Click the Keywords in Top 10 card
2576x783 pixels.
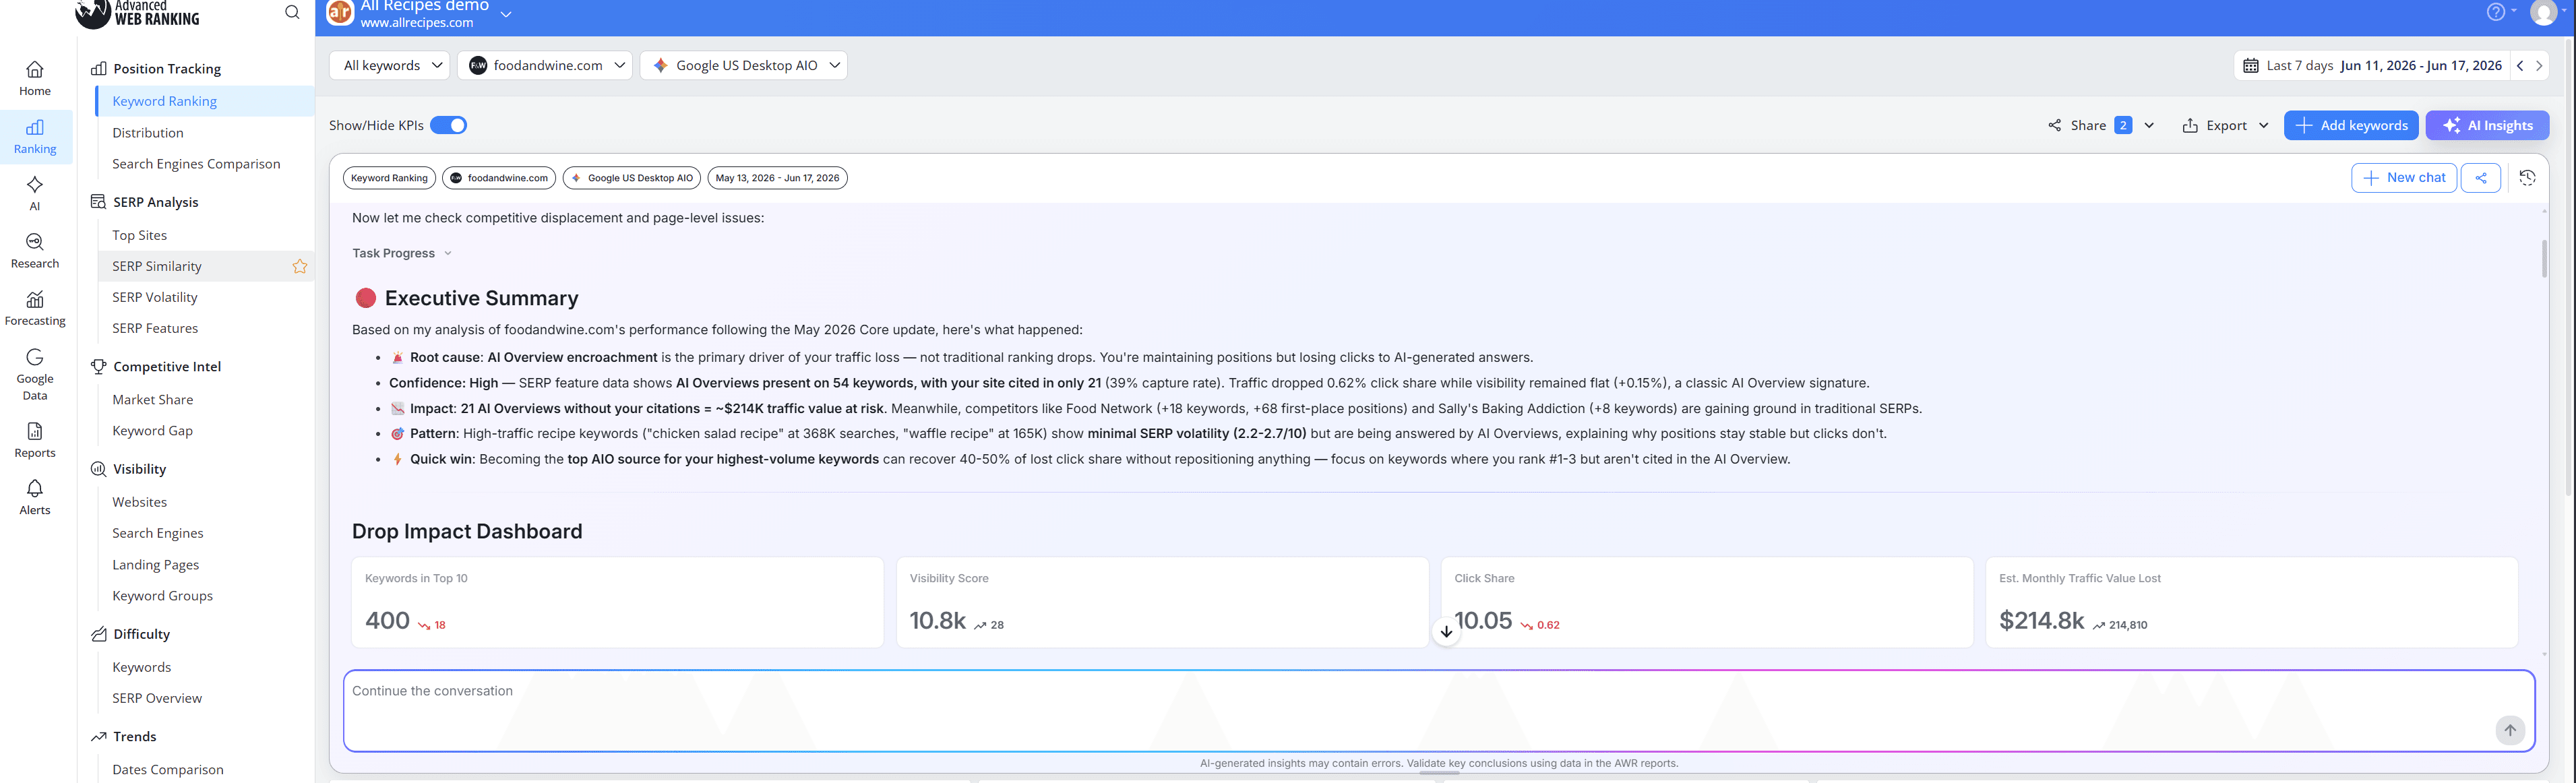617,602
